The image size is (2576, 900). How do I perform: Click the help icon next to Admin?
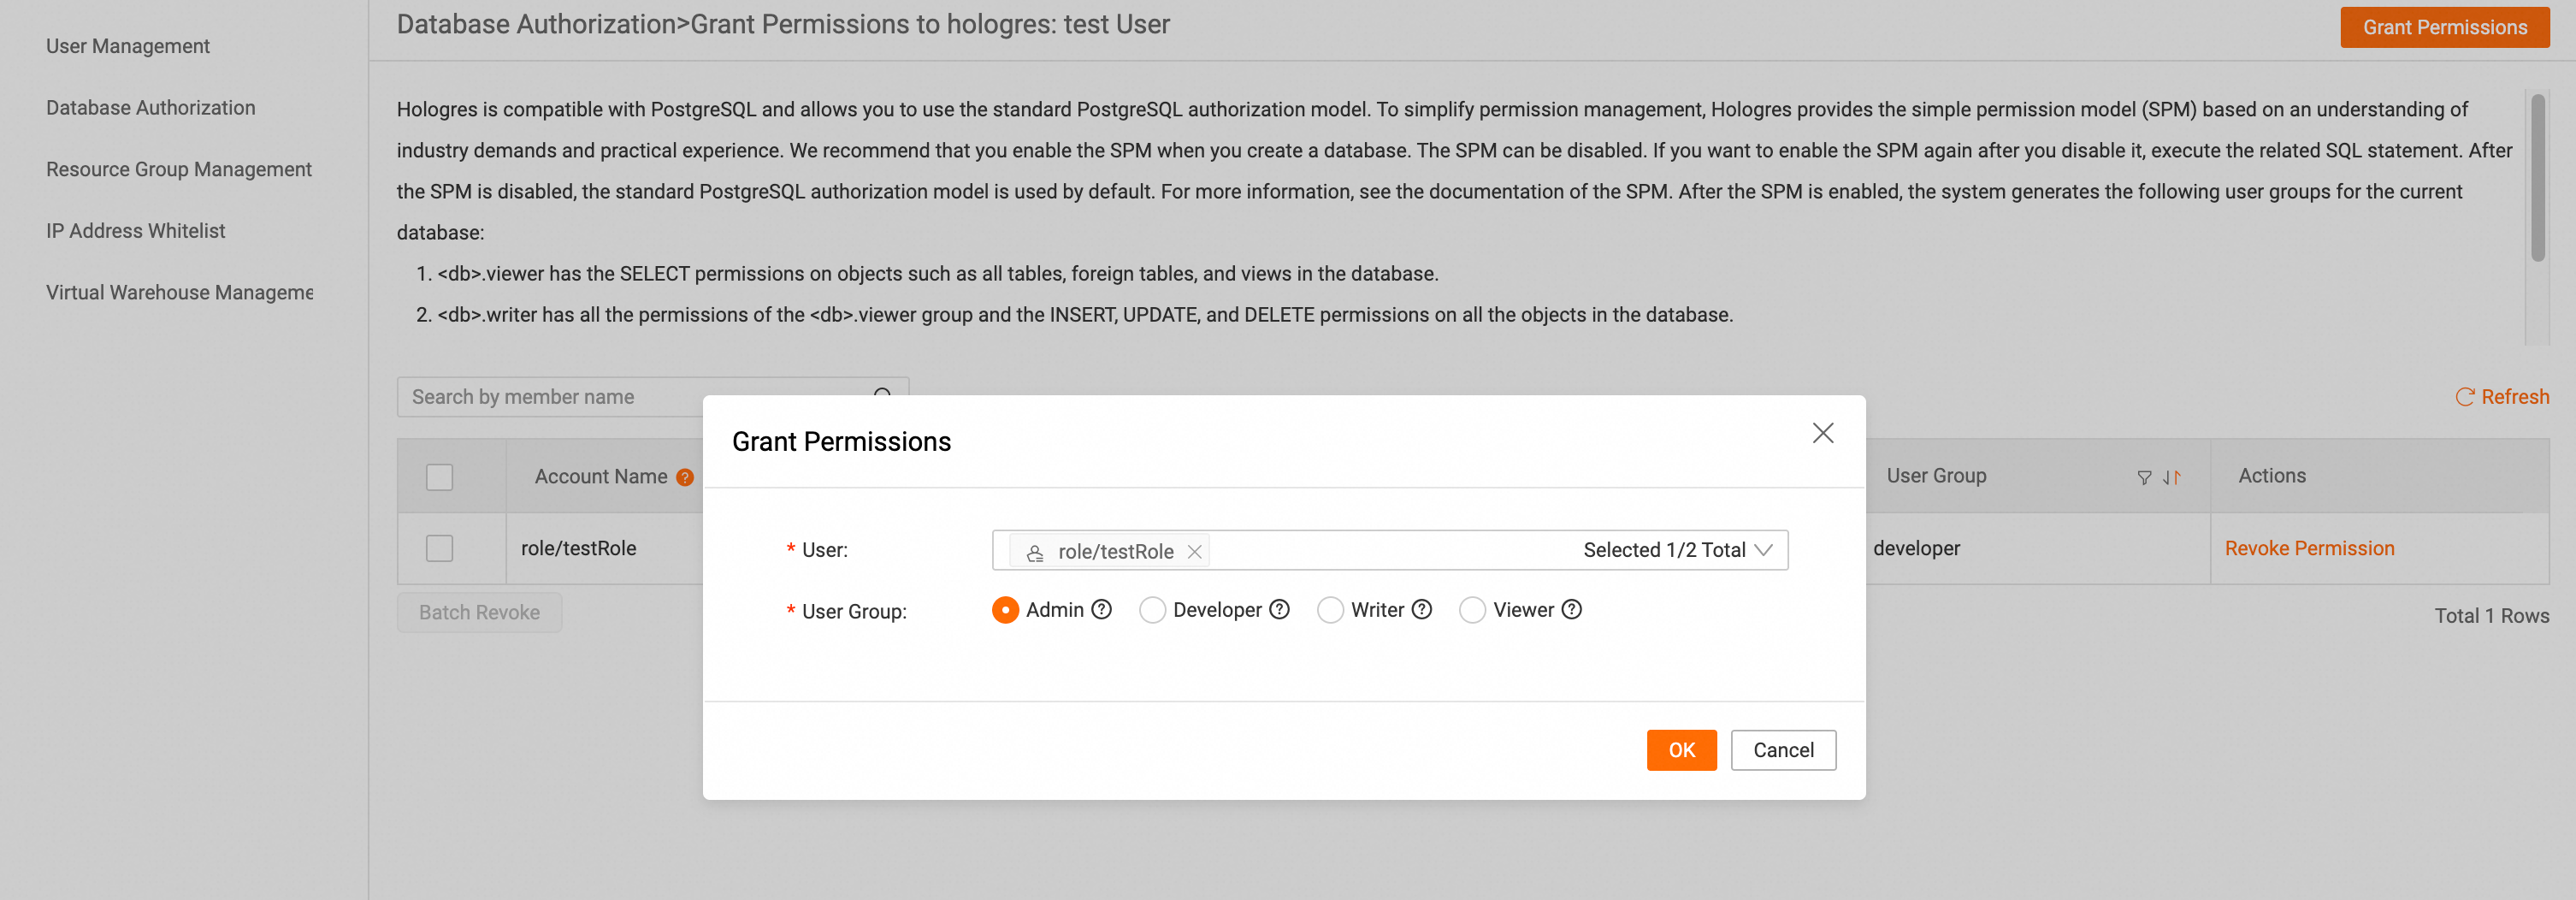[1101, 609]
